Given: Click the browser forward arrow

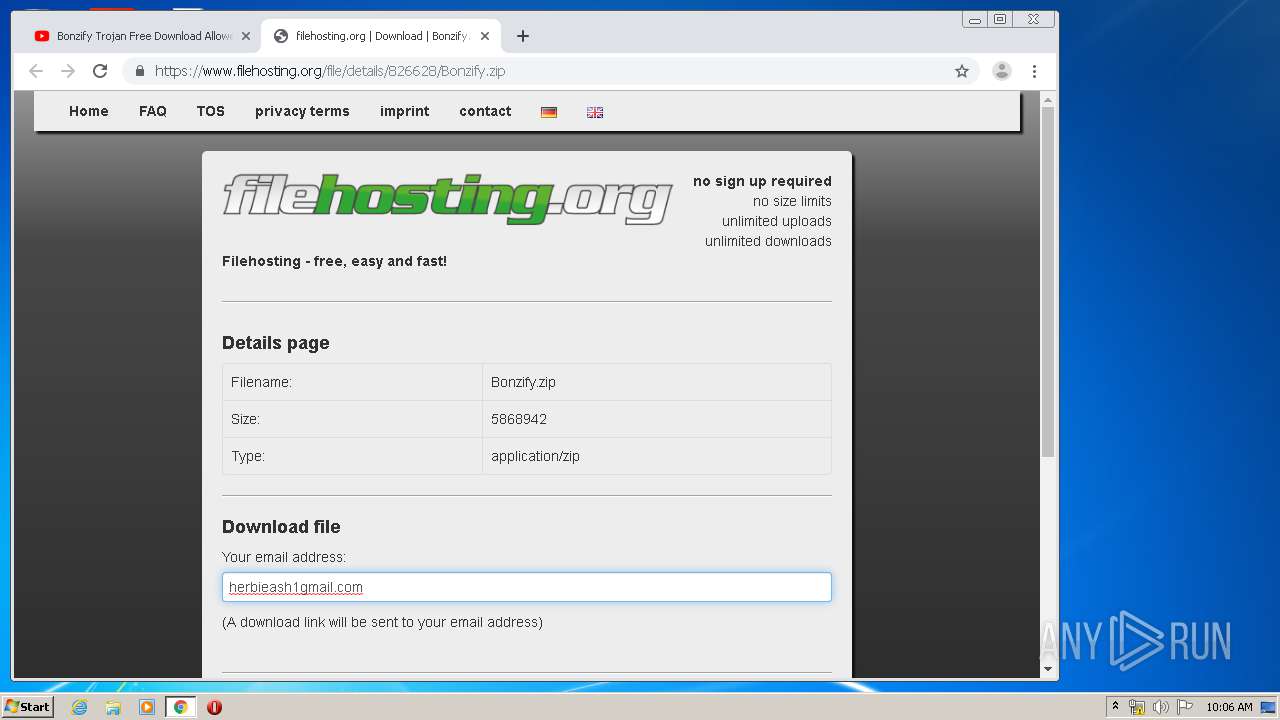Looking at the screenshot, I should pos(68,71).
